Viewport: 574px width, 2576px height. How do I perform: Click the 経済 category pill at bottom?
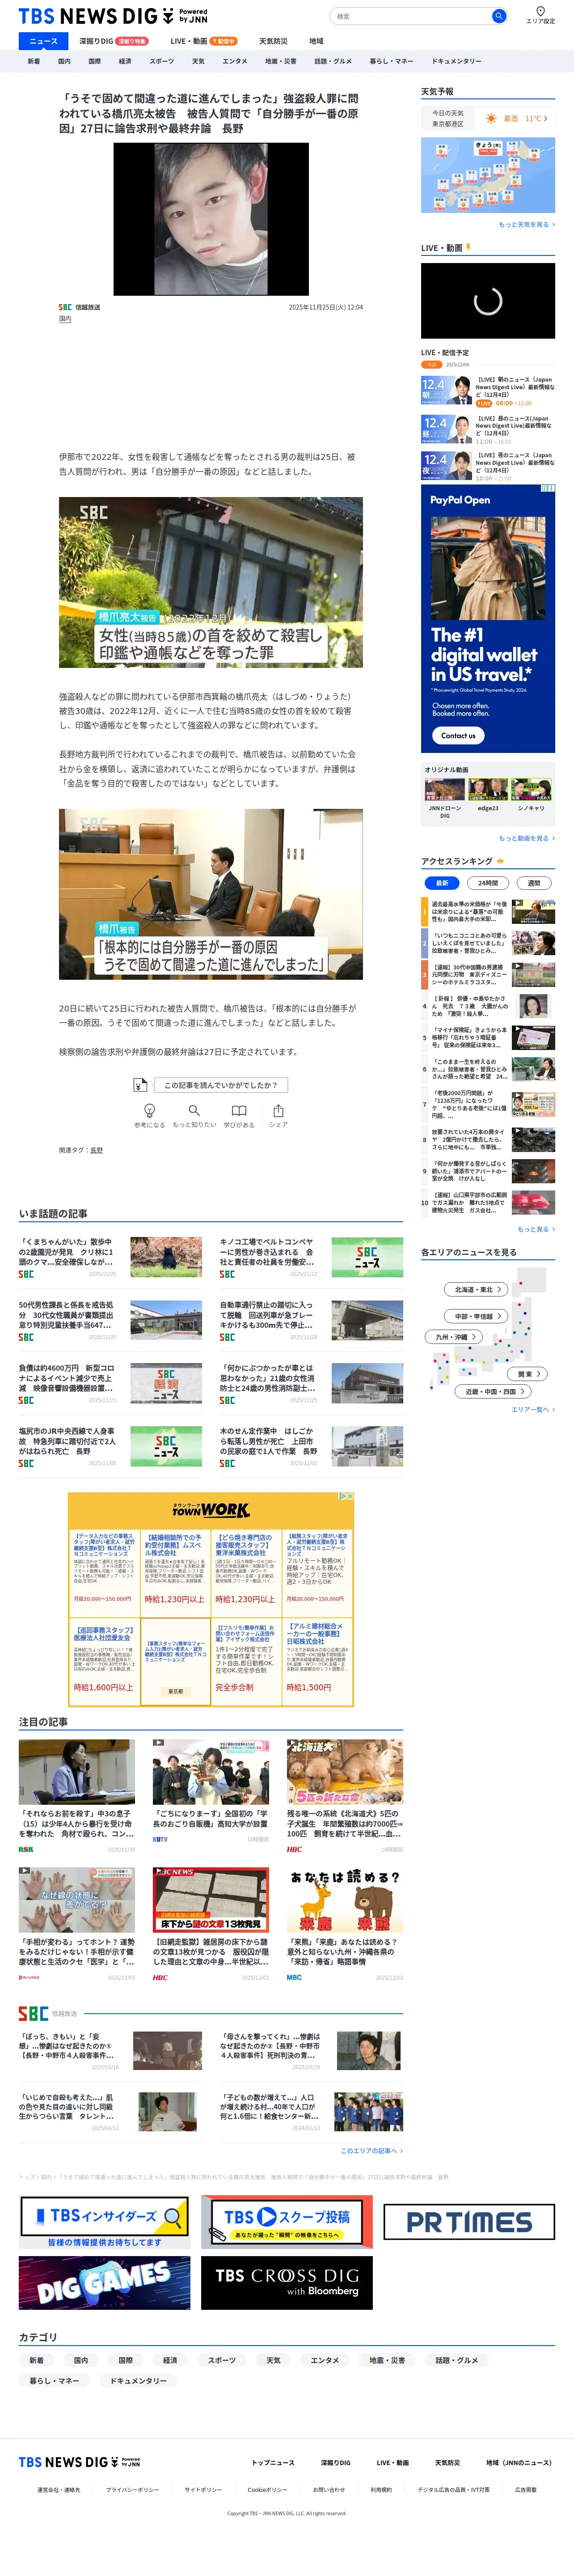click(x=170, y=2360)
